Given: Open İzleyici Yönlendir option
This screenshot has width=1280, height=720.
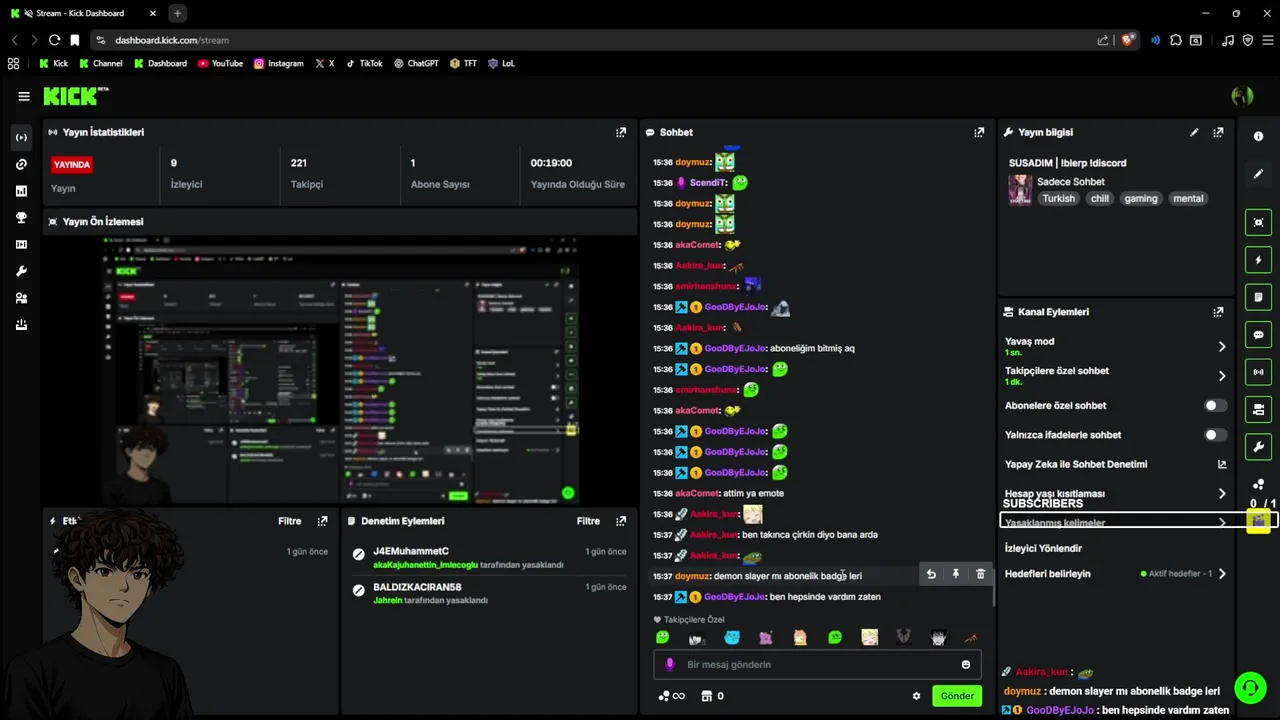Looking at the screenshot, I should tap(1043, 548).
